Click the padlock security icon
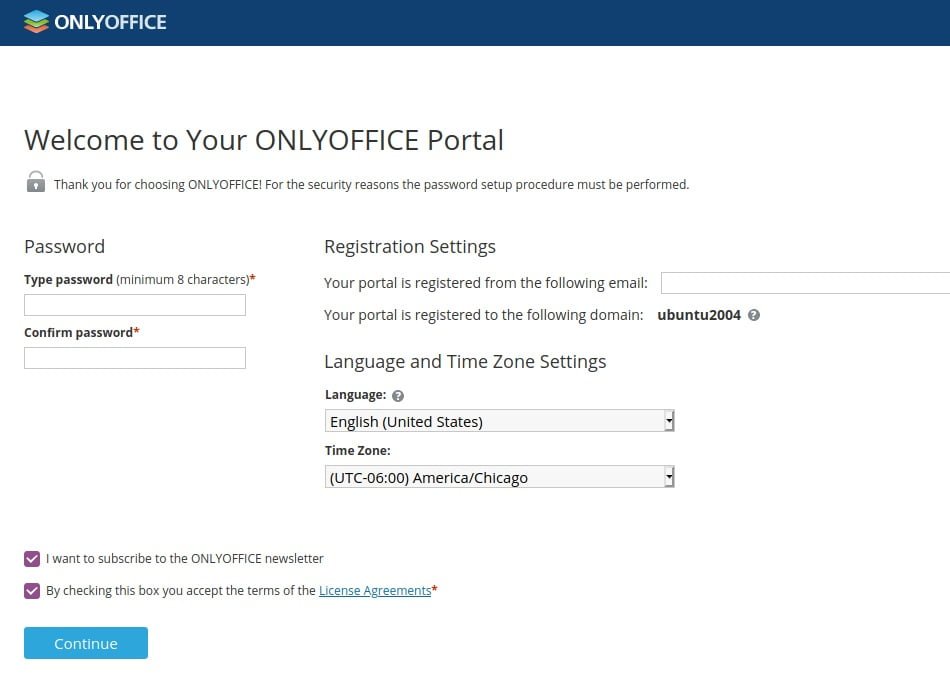The image size is (950, 678). 36,182
